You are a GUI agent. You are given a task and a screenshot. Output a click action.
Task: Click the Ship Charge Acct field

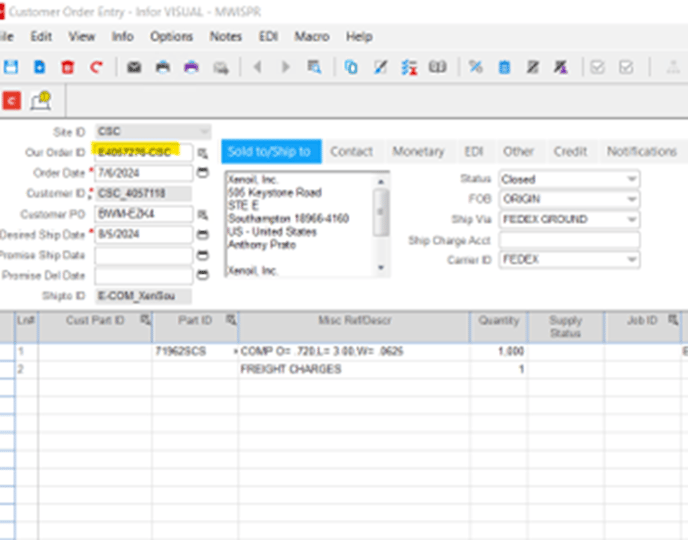[569, 240]
